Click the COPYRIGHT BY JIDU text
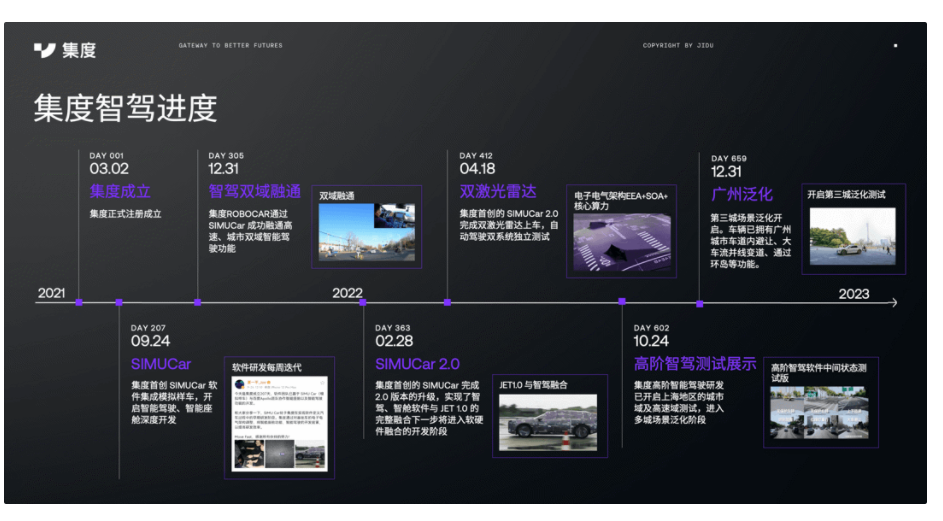The image size is (943, 521). [x=678, y=46]
